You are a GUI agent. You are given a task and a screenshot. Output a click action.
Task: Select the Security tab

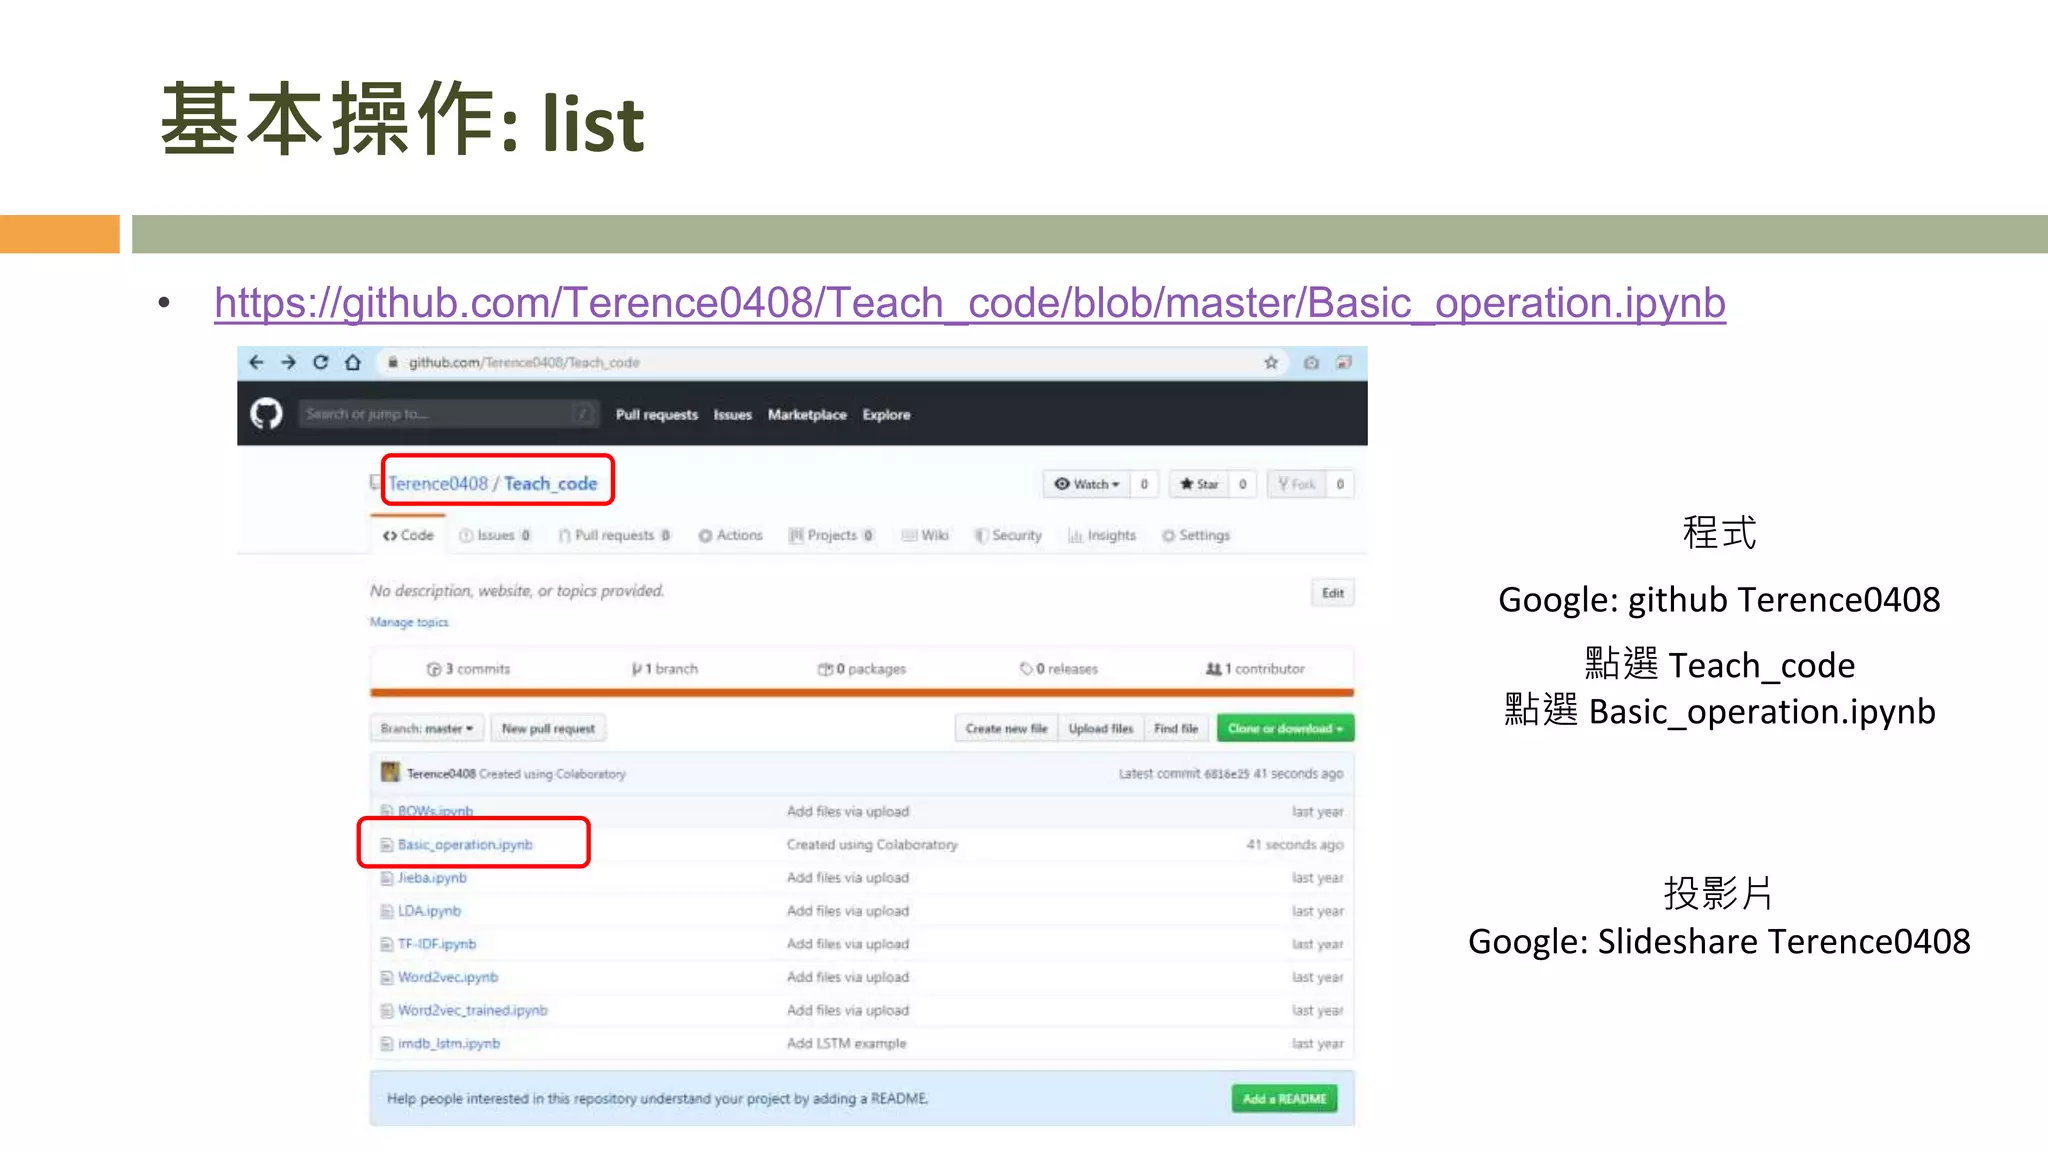[x=1008, y=535]
